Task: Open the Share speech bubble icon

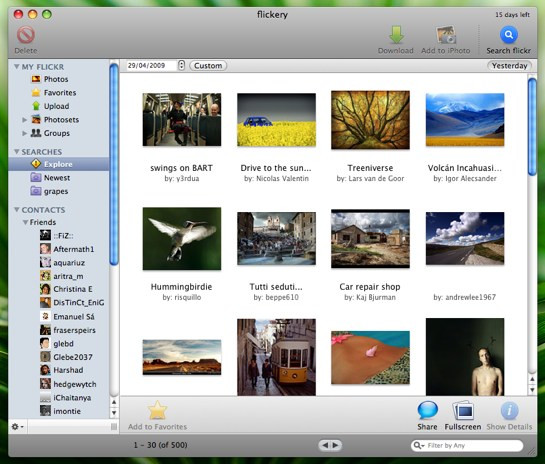Action: point(427,410)
